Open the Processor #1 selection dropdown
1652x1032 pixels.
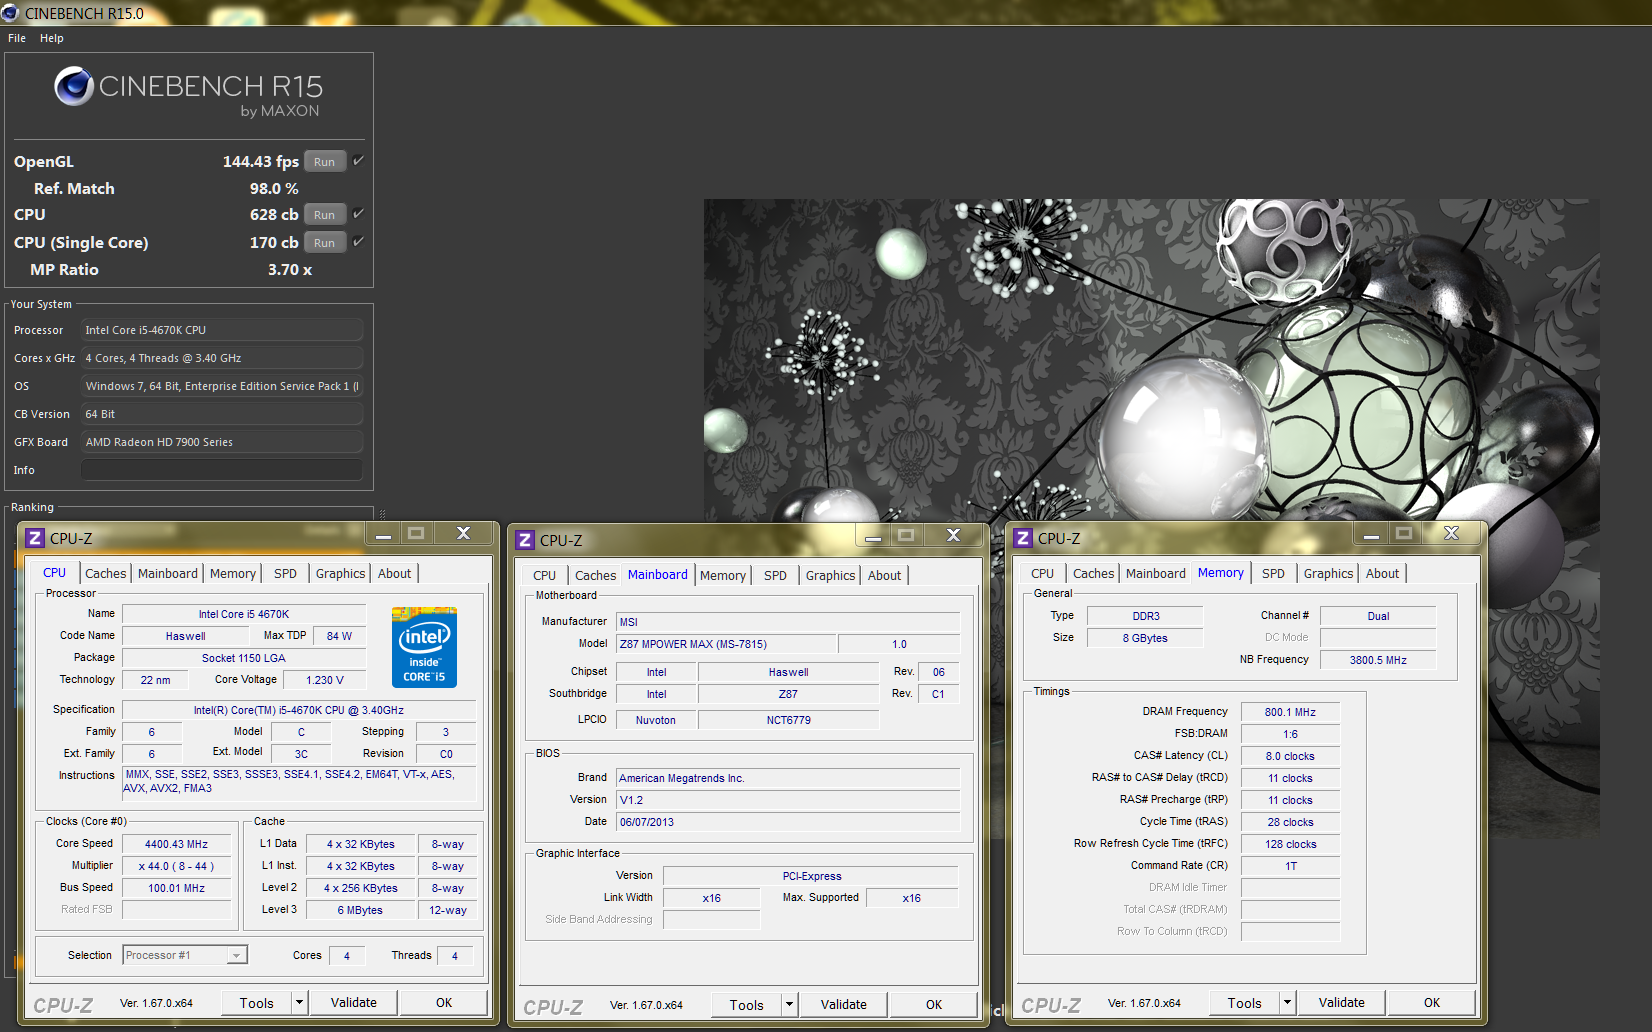click(x=185, y=955)
